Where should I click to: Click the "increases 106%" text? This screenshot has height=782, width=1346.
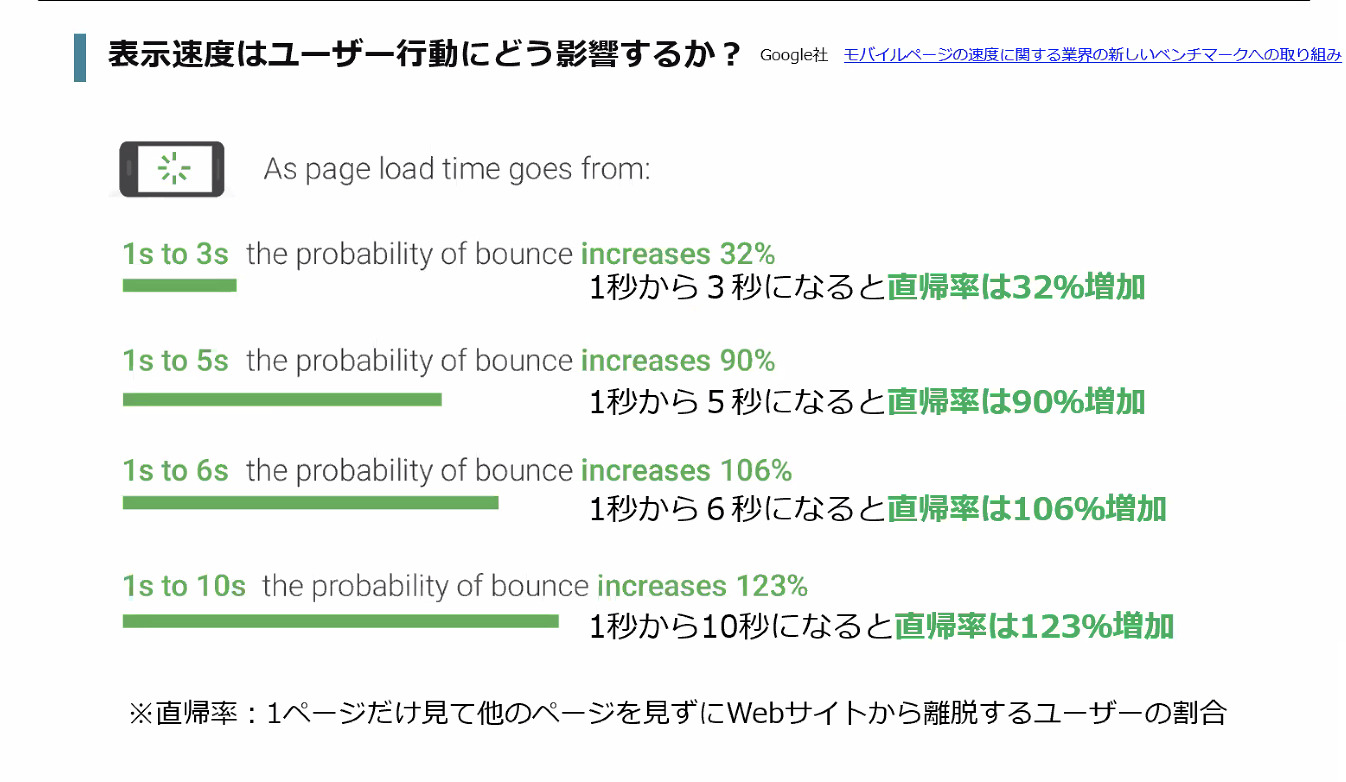click(x=686, y=470)
